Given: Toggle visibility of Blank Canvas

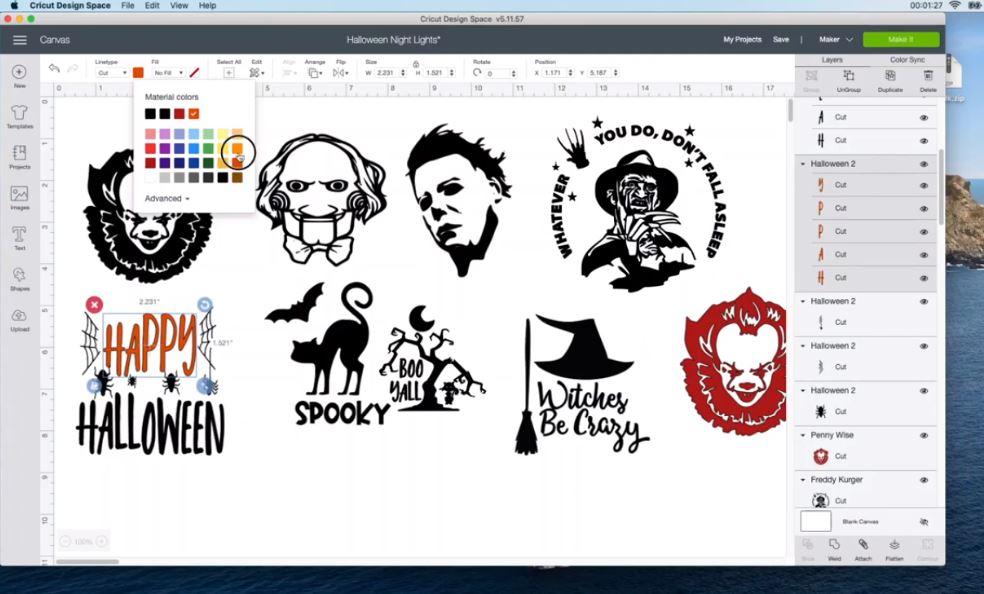Looking at the screenshot, I should click(x=923, y=522).
